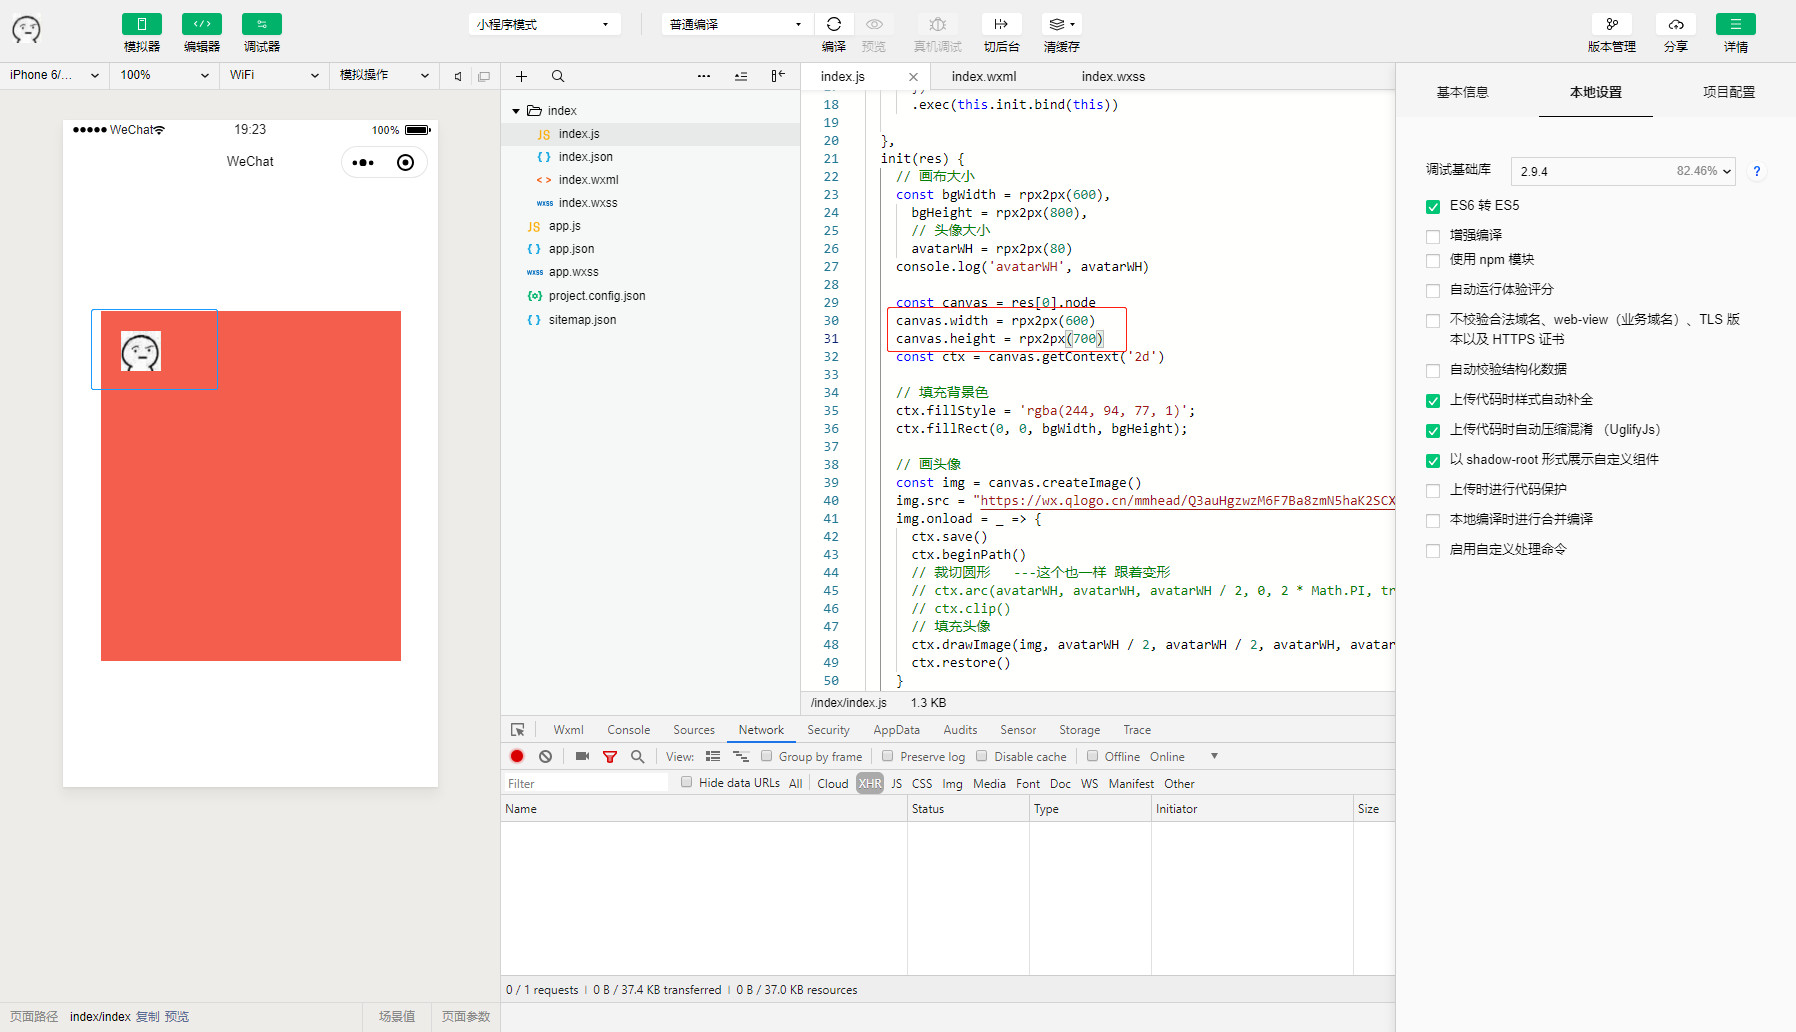Click the debug library help question icon
1796x1032 pixels.
[x=1756, y=171]
